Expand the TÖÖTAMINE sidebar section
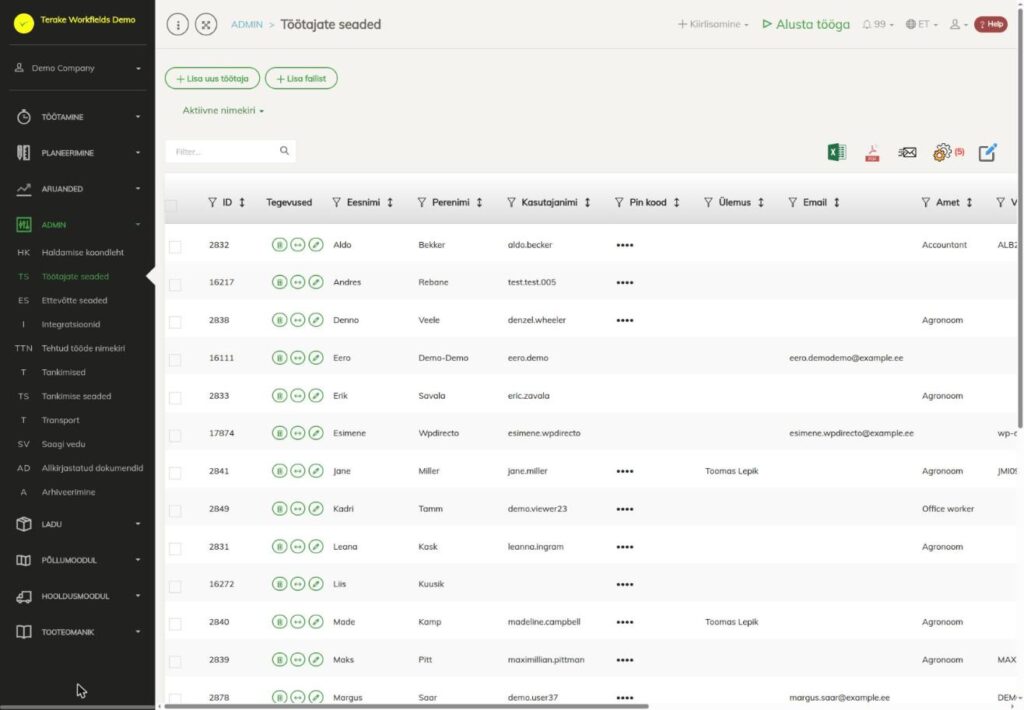The height and width of the screenshot is (710, 1024). click(x=78, y=117)
